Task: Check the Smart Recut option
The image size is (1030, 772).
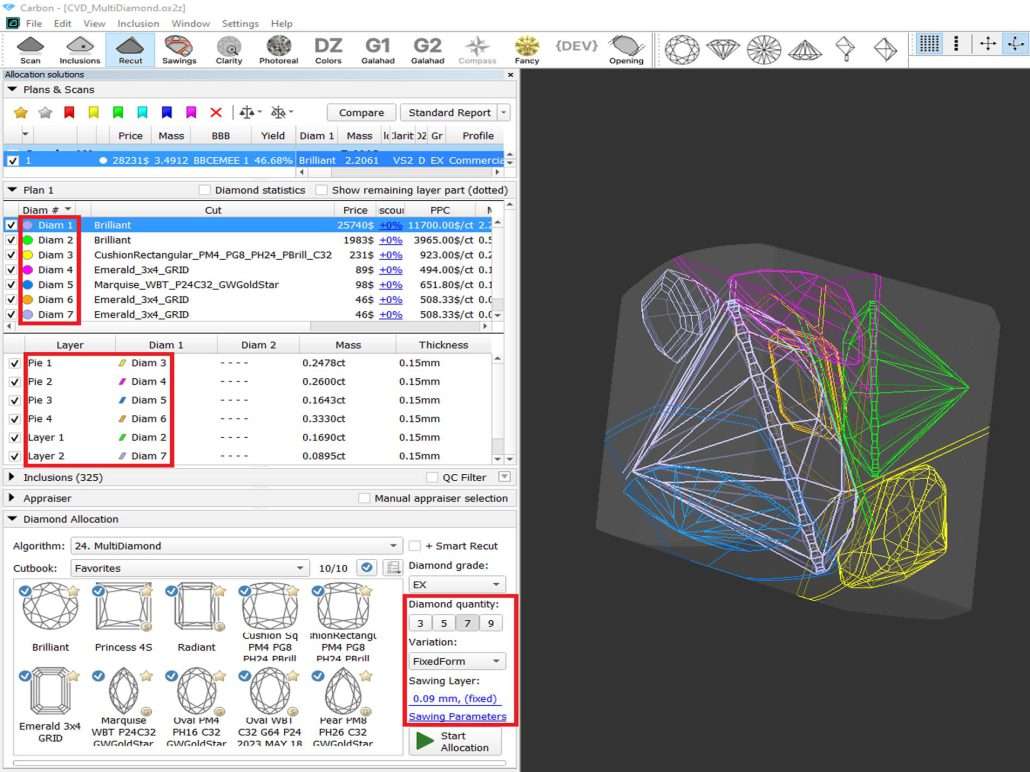Action: [415, 546]
